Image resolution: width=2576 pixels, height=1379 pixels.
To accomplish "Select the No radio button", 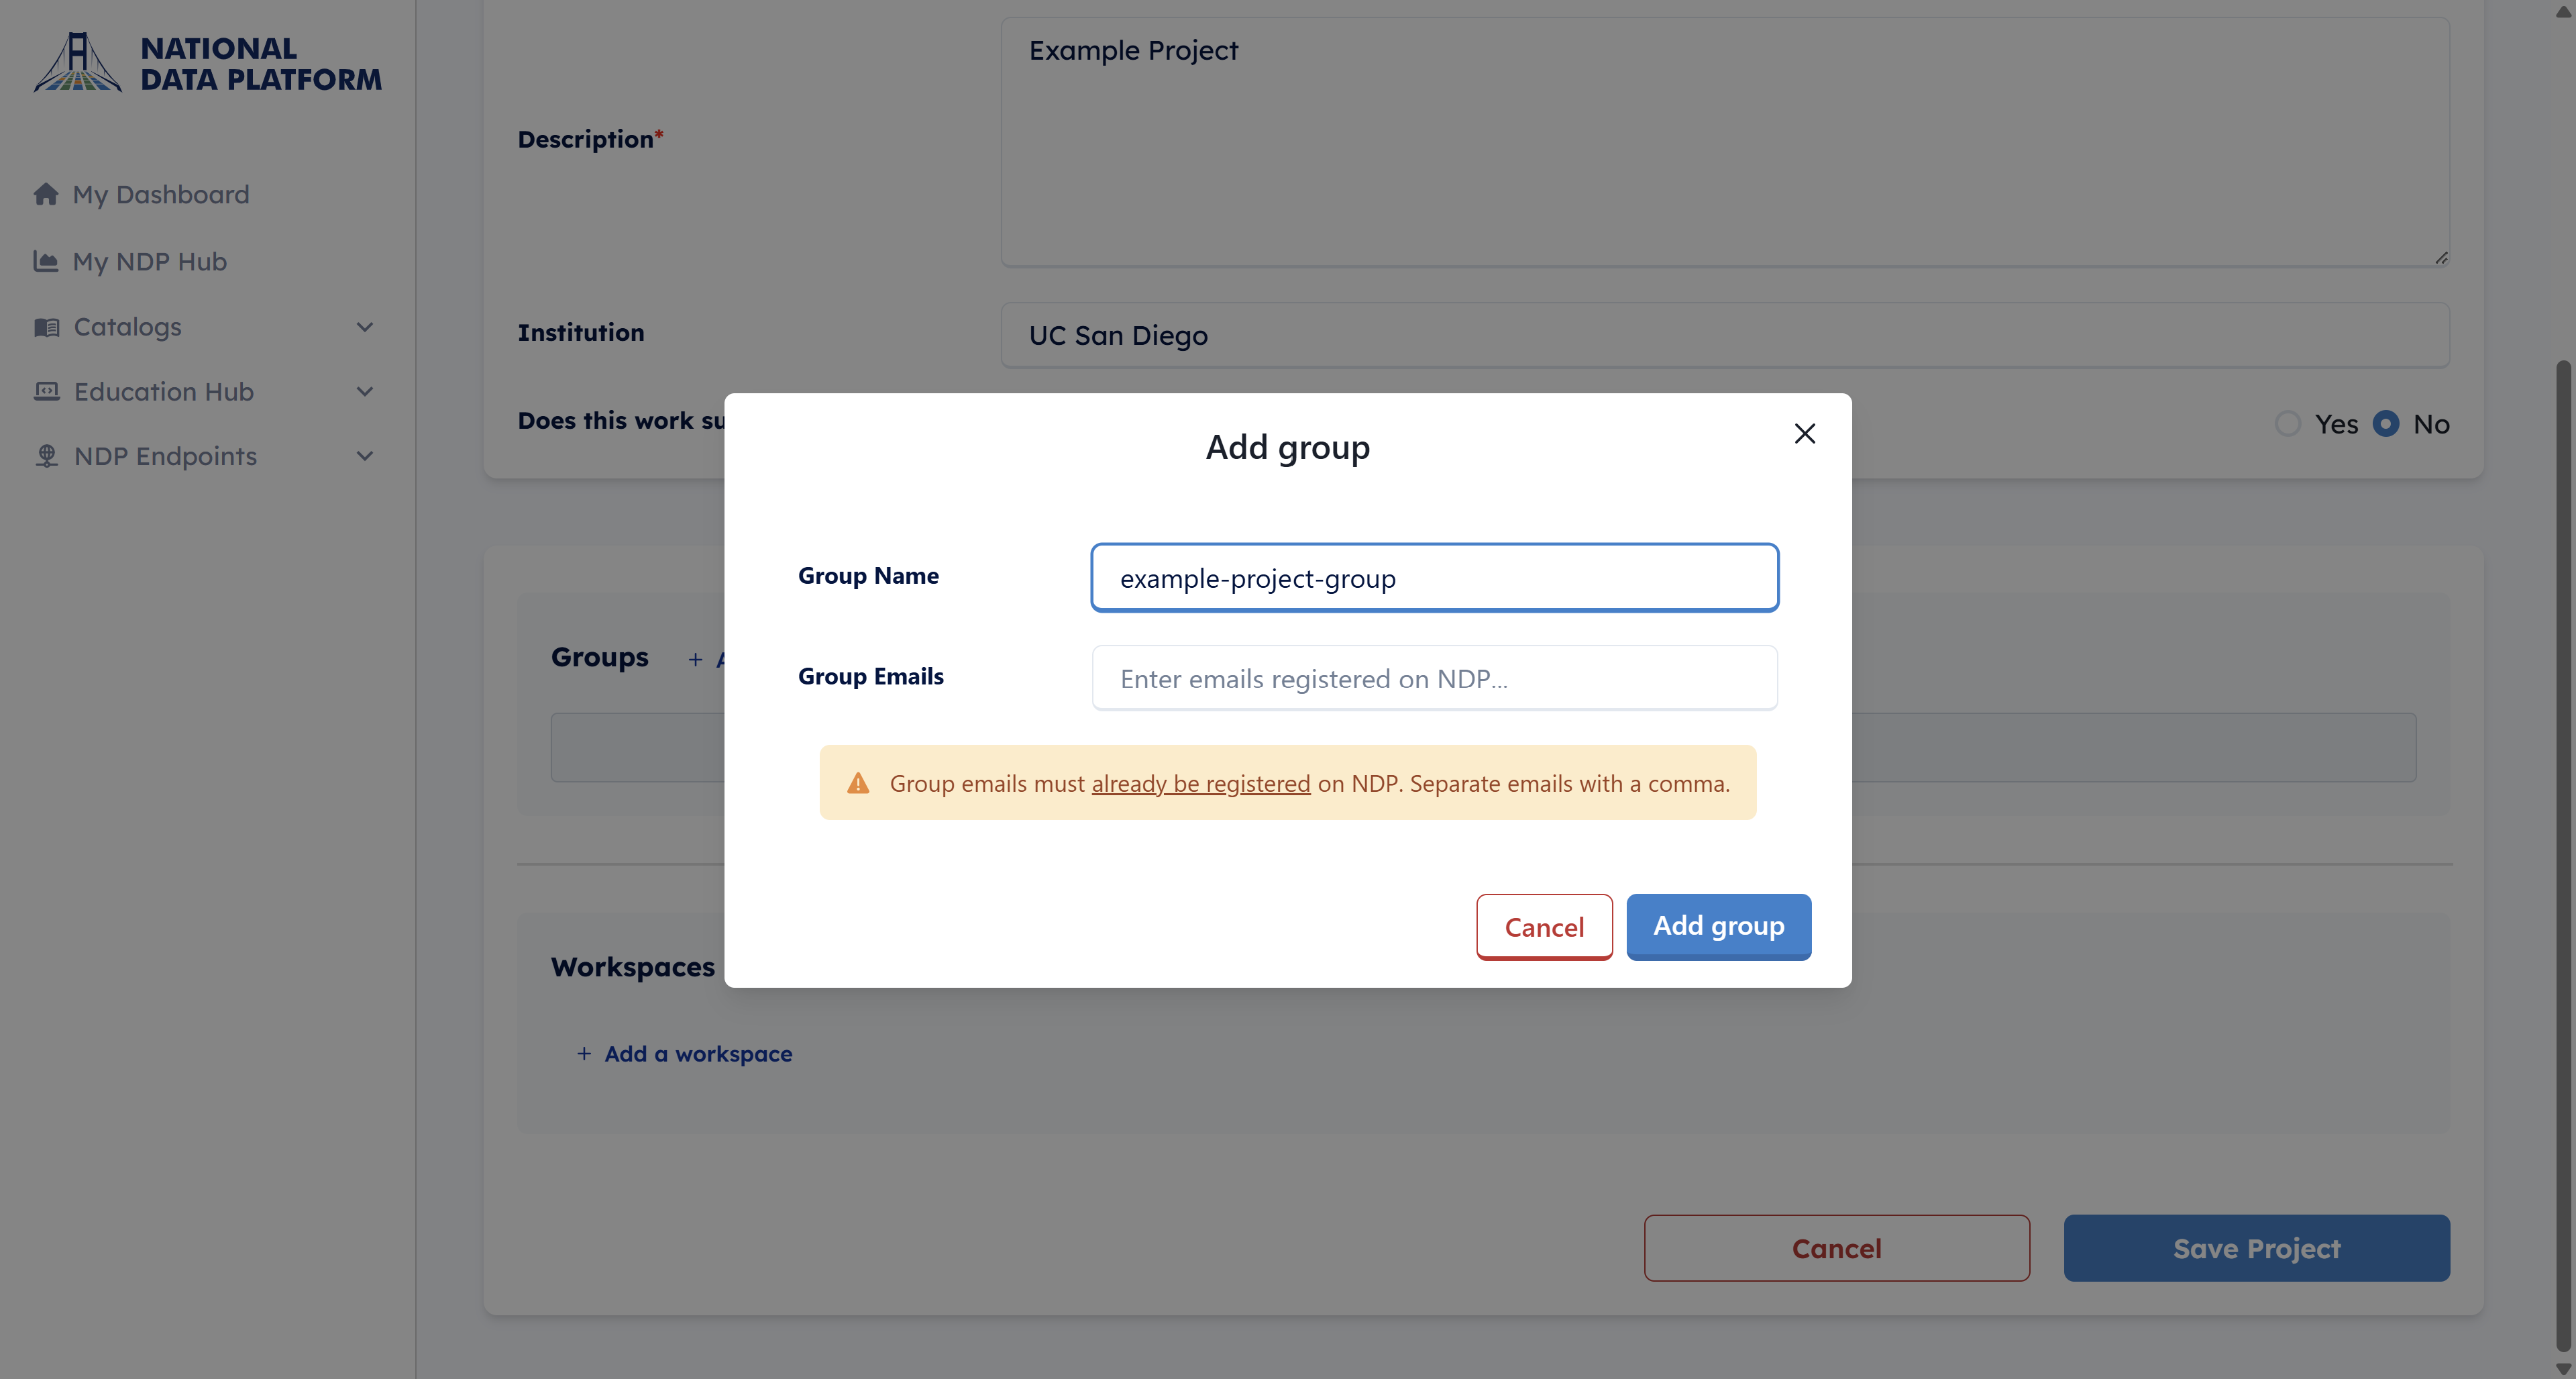I will [x=2385, y=424].
